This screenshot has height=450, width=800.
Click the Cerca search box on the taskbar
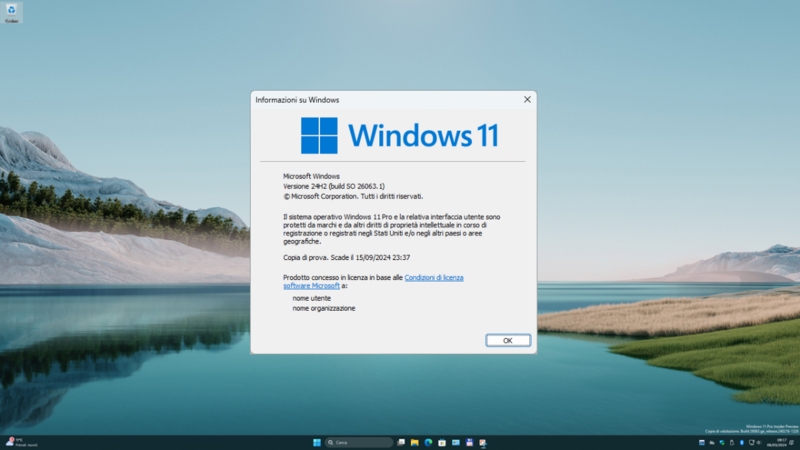[359, 442]
